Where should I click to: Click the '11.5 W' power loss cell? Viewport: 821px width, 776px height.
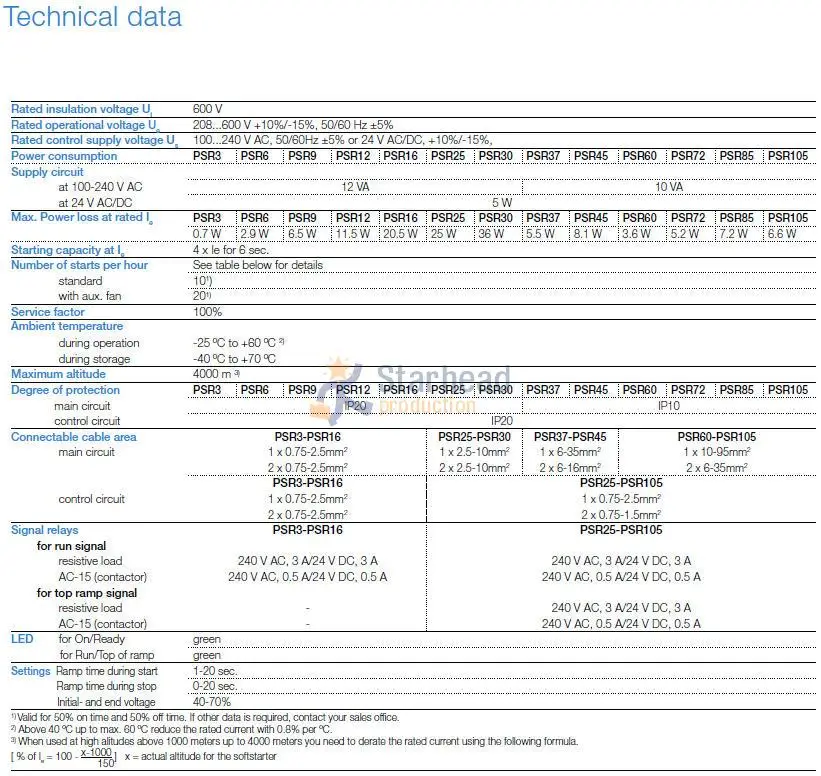(x=353, y=234)
